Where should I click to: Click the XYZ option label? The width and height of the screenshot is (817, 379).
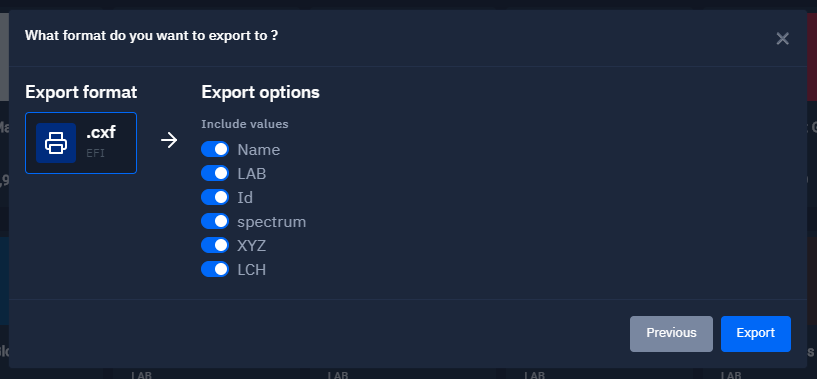coord(252,246)
